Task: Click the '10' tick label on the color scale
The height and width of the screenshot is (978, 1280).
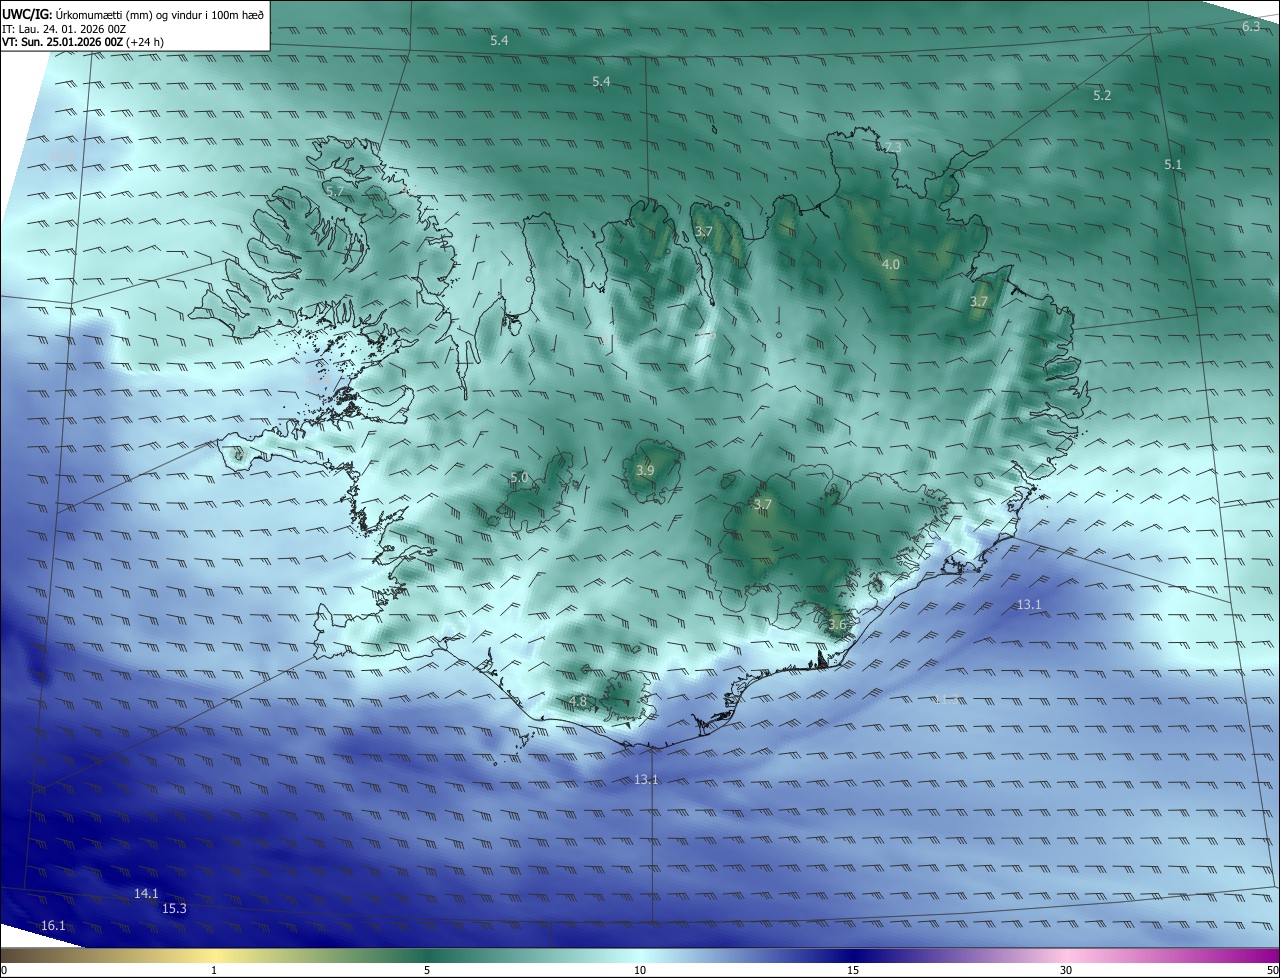Action: pyautogui.click(x=640, y=970)
